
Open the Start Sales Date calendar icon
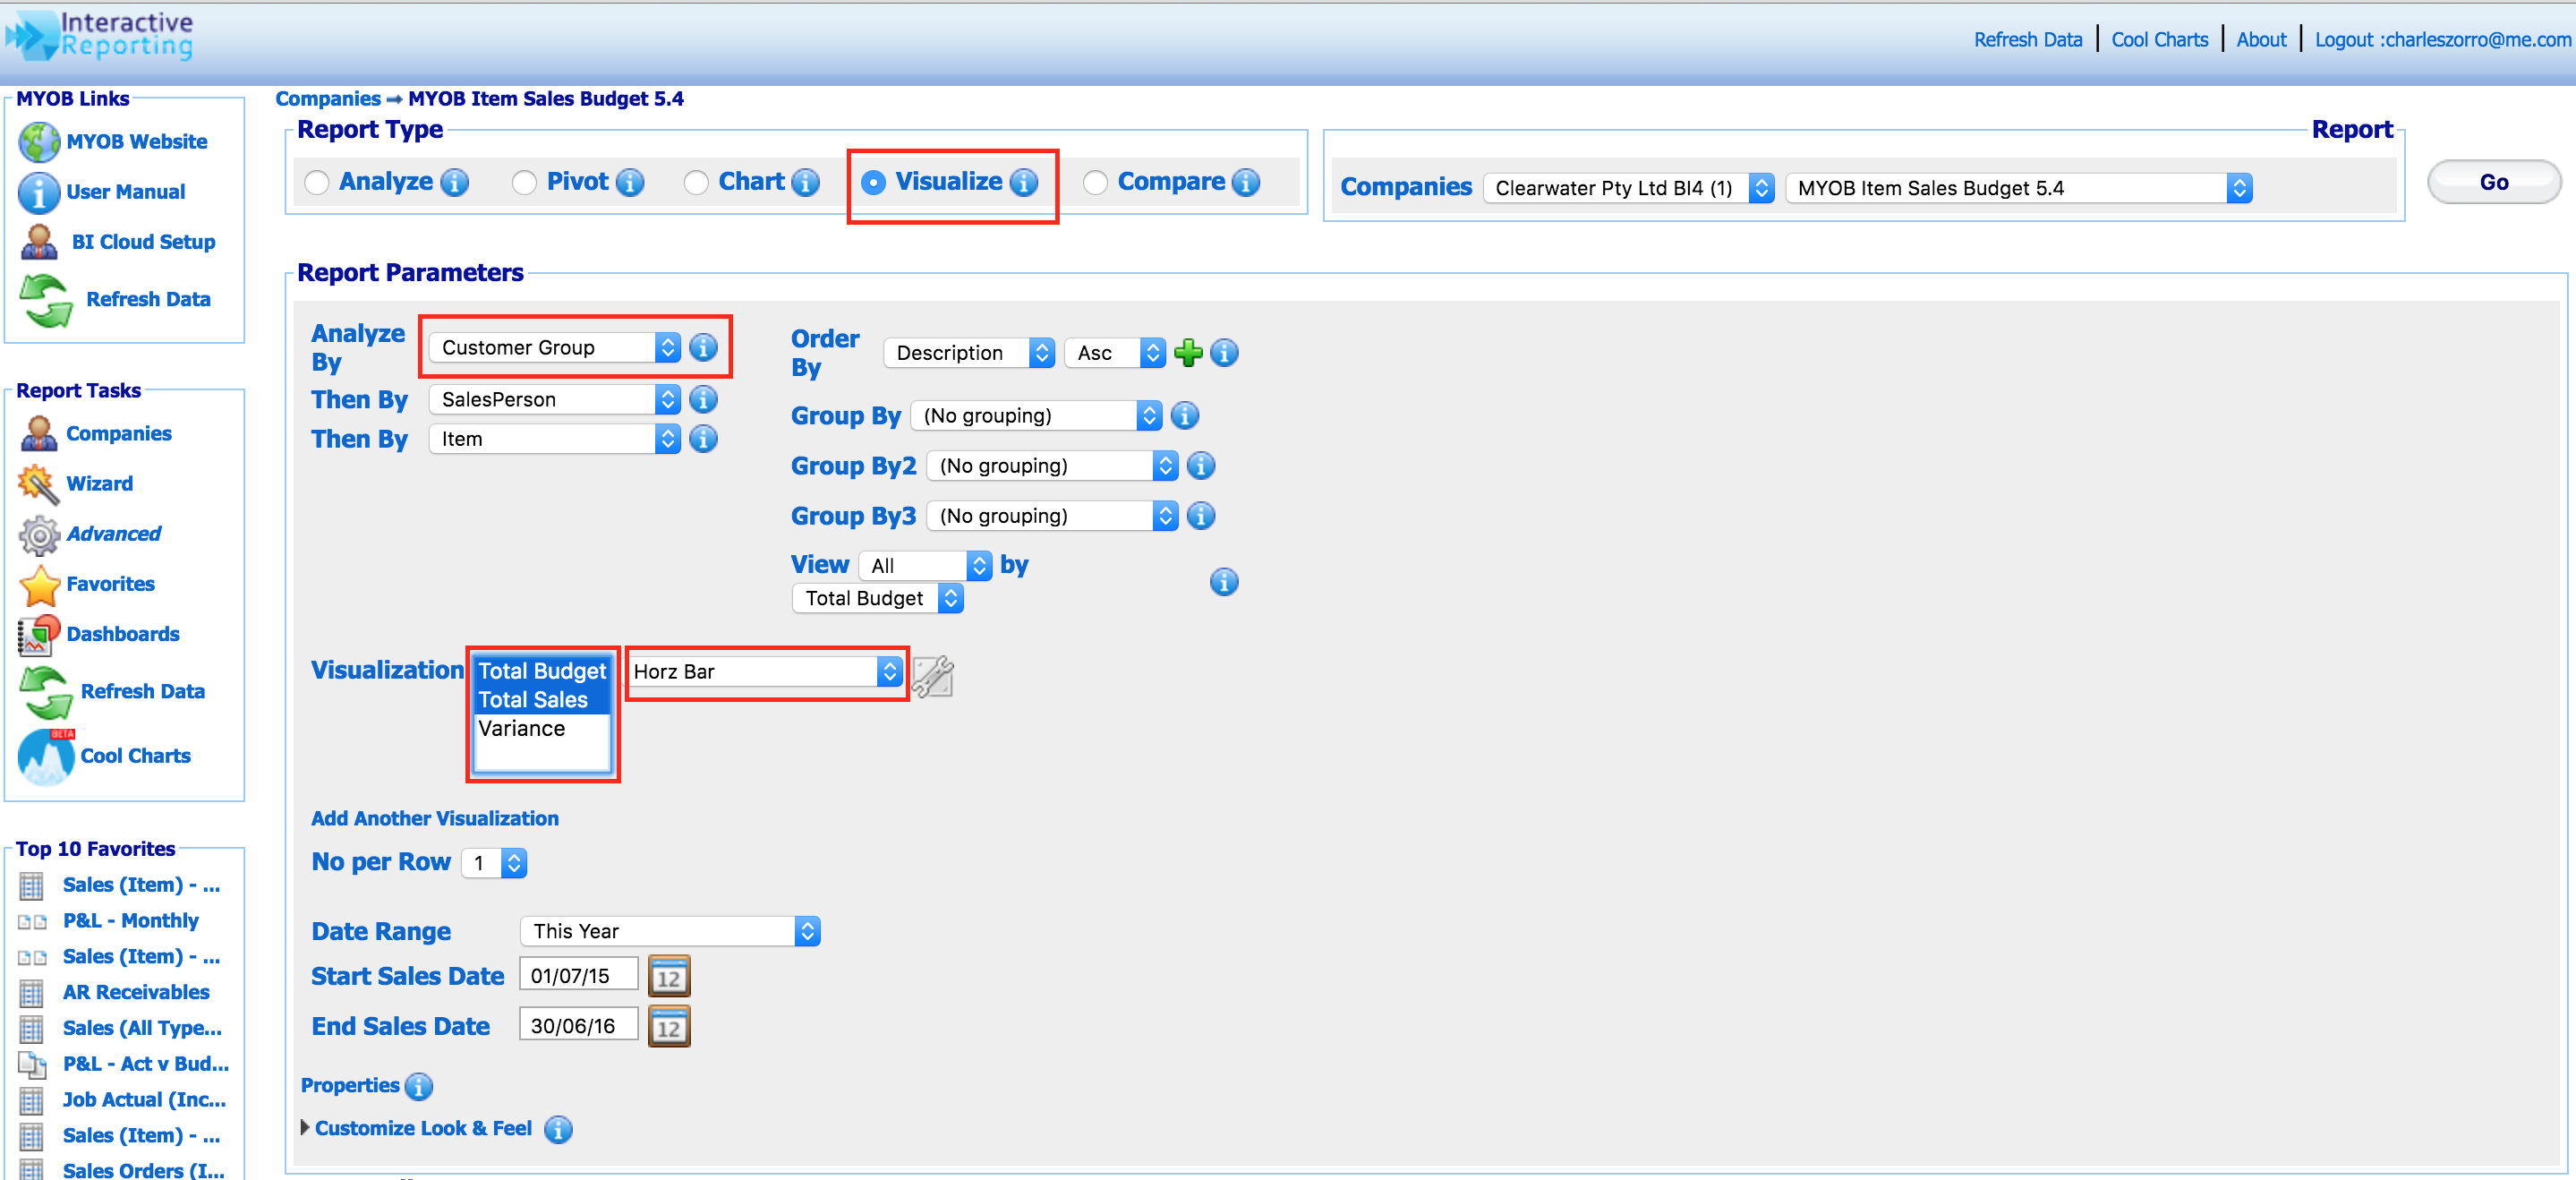point(669,976)
